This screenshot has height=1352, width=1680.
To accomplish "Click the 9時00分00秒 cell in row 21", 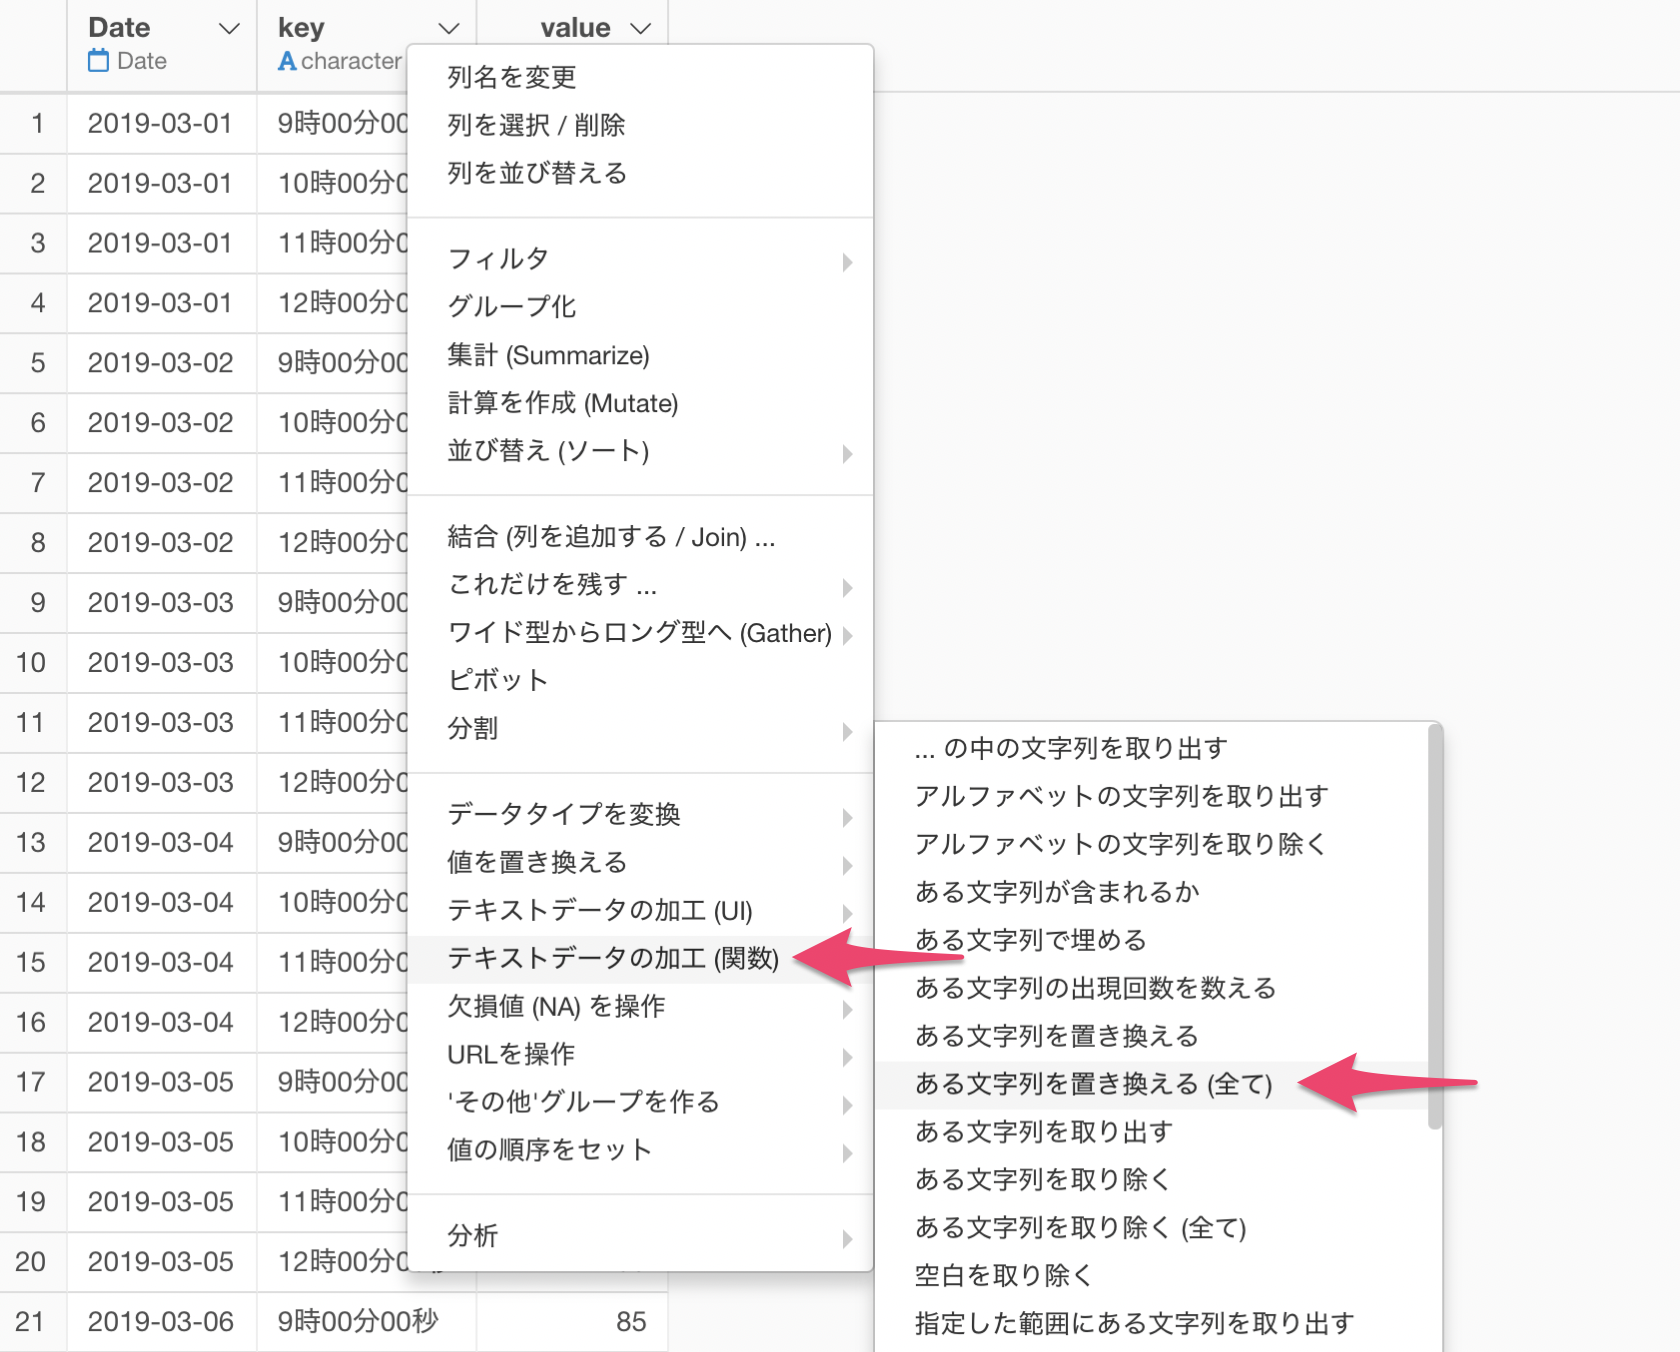I will [x=366, y=1322].
